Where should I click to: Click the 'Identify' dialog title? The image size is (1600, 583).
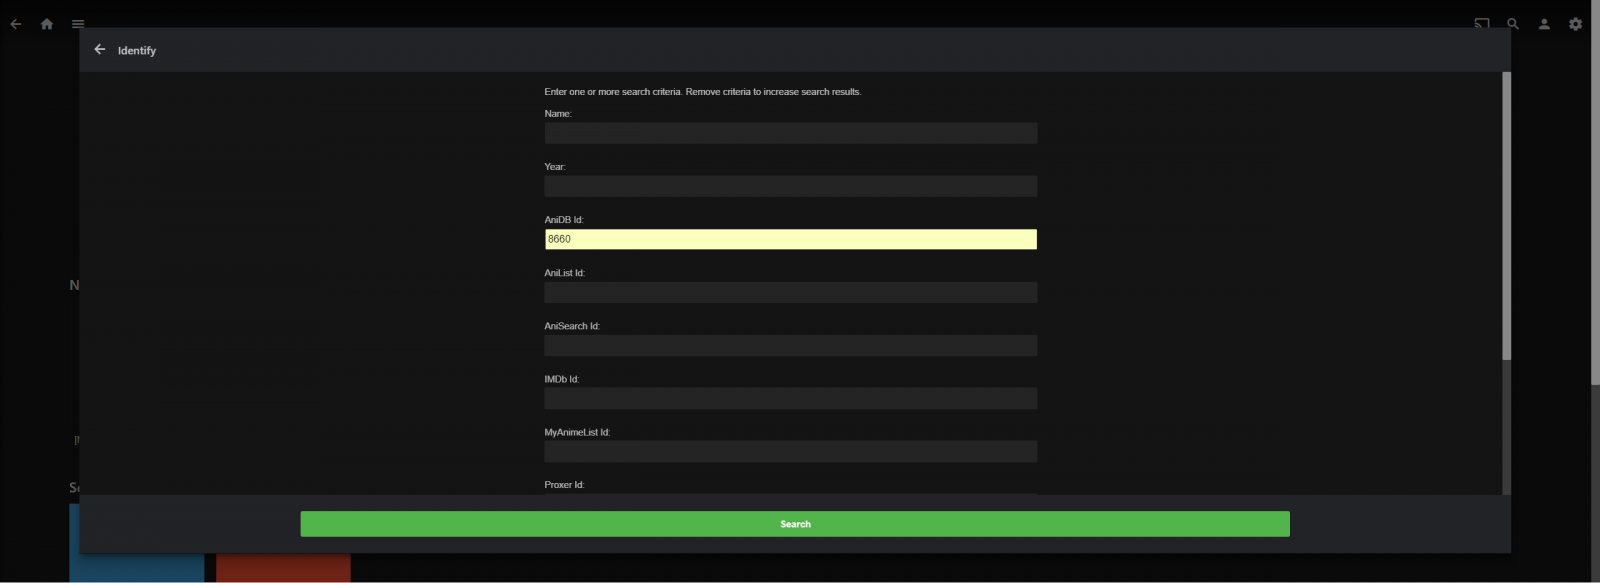point(137,50)
